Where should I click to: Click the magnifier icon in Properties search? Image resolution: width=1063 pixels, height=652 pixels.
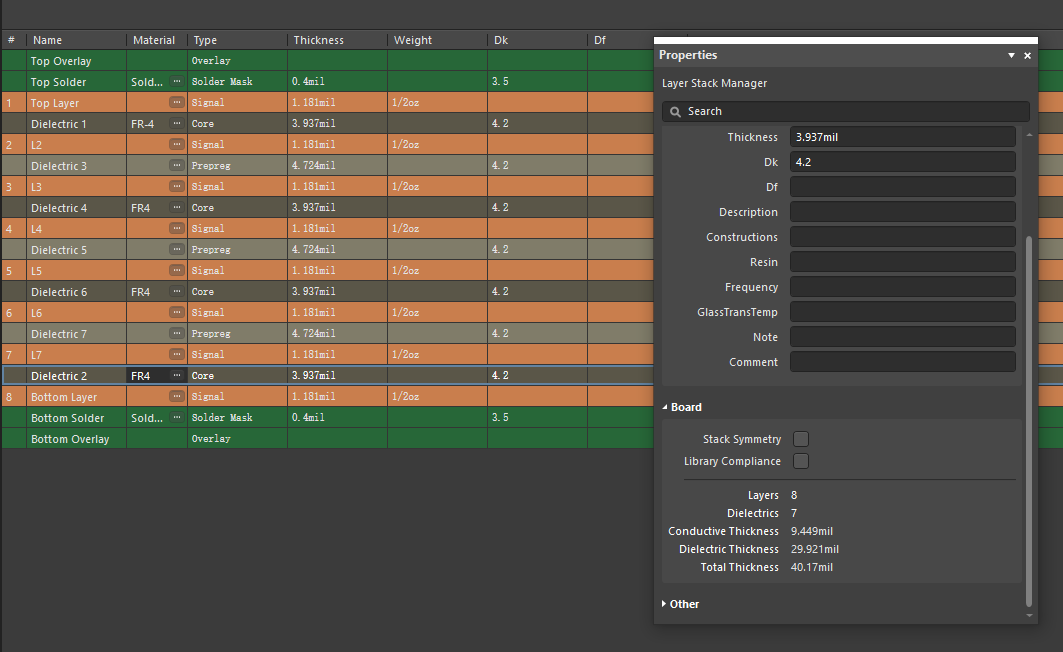tap(676, 112)
